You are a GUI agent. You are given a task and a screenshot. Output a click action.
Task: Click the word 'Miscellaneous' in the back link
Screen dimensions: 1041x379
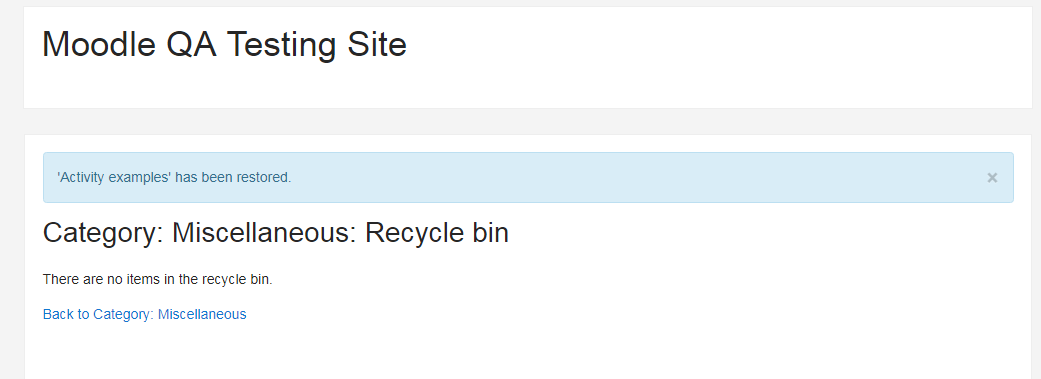click(202, 314)
